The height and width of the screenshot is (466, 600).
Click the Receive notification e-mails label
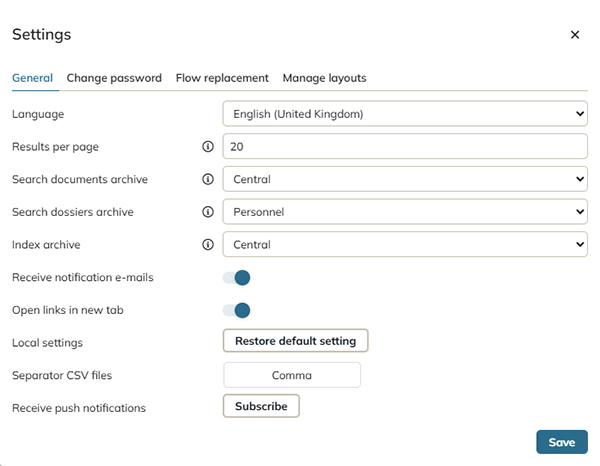click(x=83, y=277)
